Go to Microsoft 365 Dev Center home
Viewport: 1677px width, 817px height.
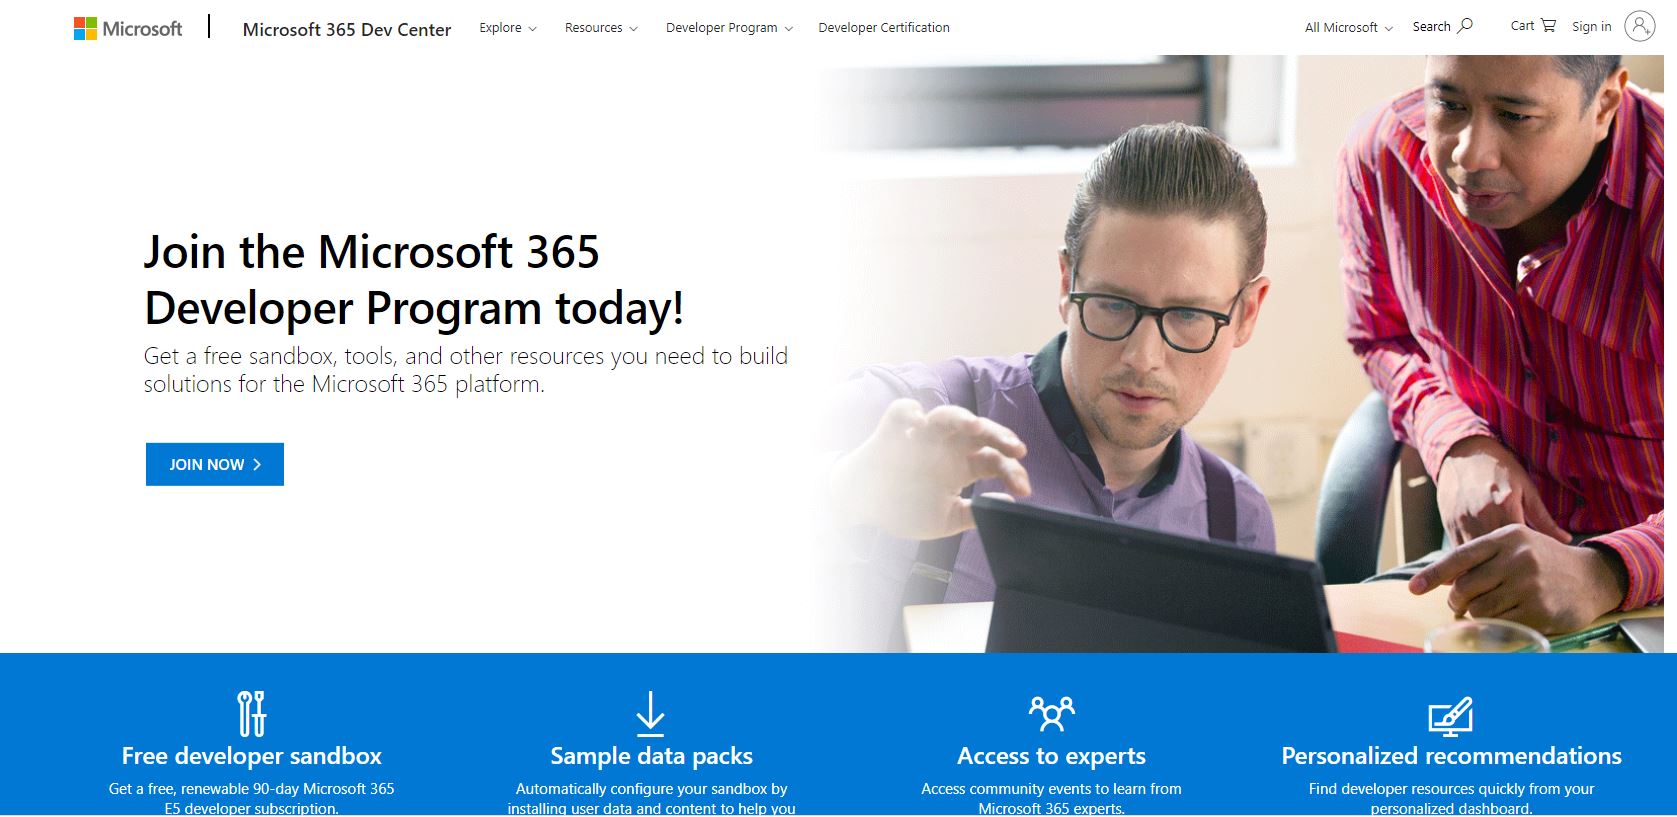(x=346, y=29)
